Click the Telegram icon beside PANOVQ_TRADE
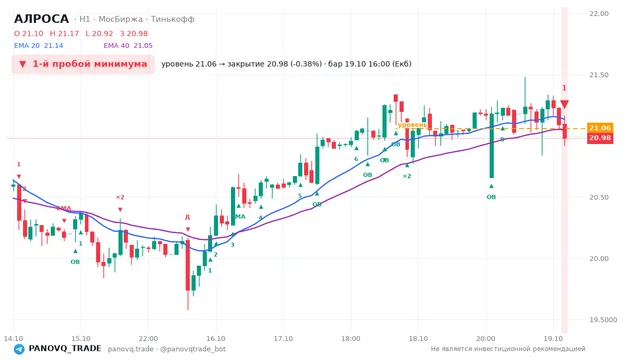The height and width of the screenshot is (360, 640). [19, 349]
